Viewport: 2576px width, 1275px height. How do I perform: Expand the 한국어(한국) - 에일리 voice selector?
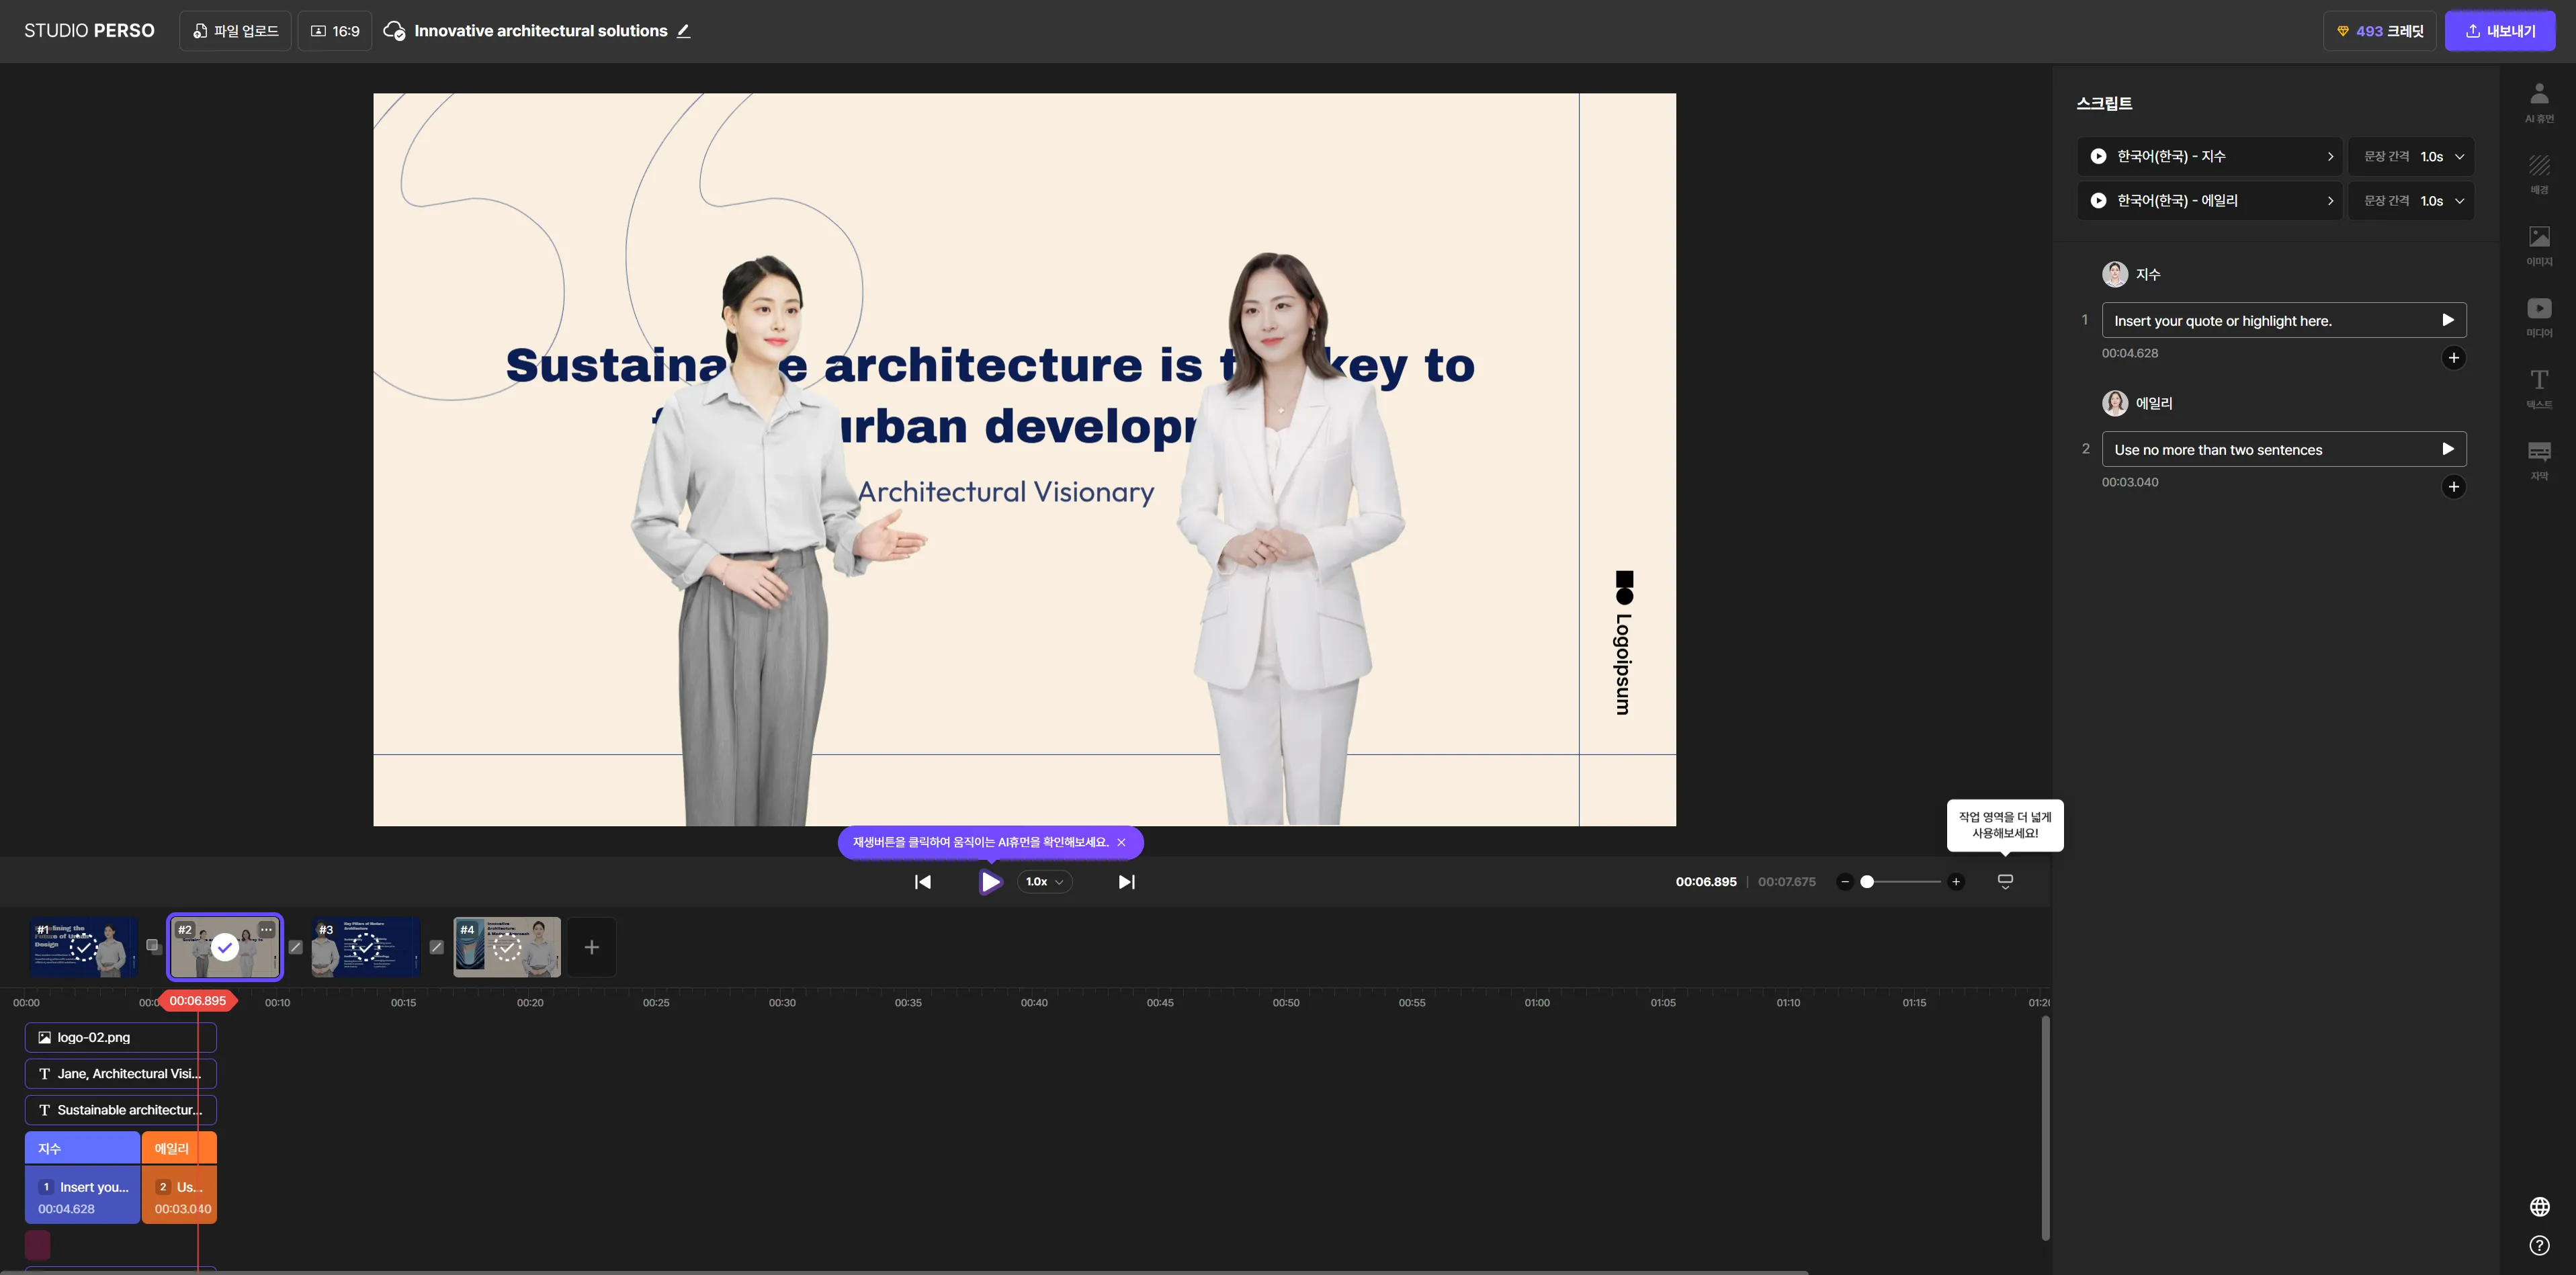[2209, 201]
